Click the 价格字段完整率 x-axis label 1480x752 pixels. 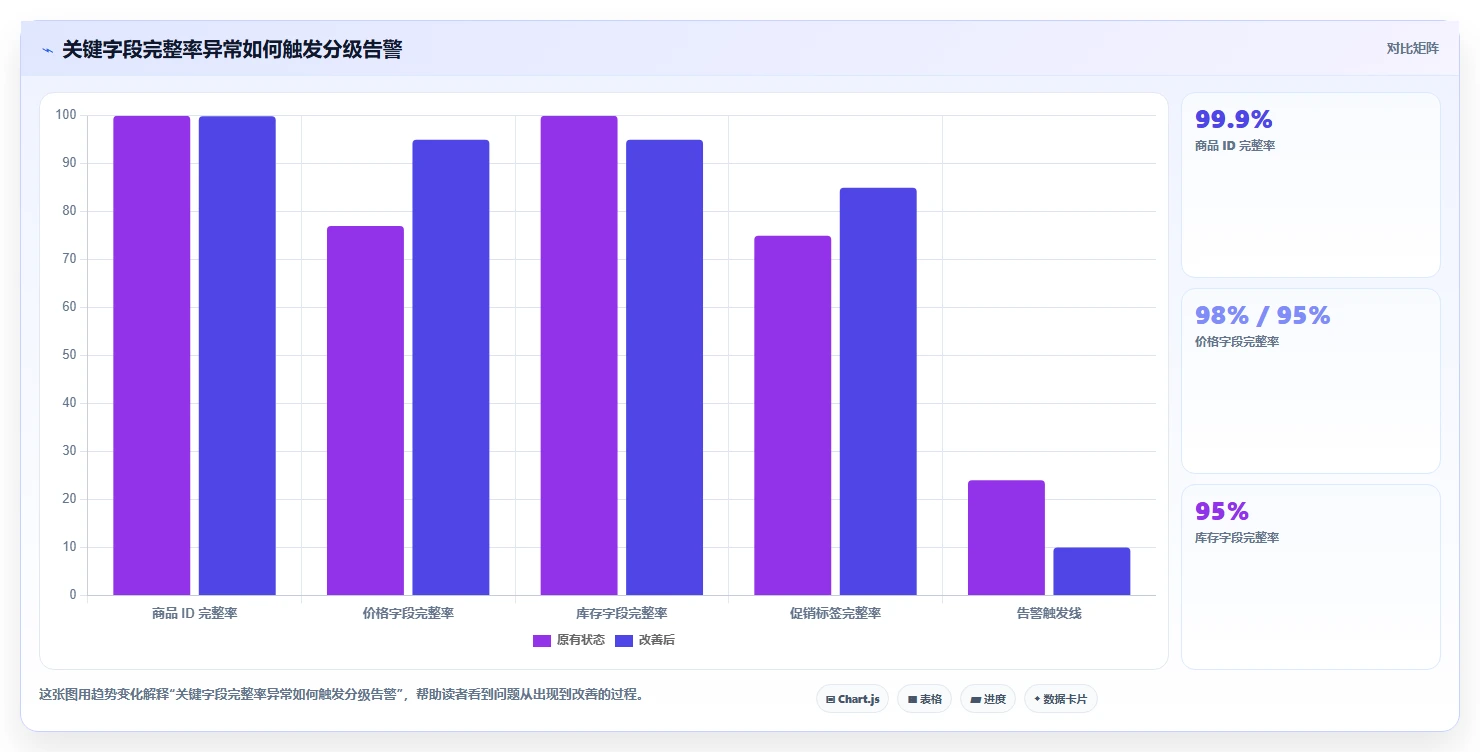coord(408,613)
